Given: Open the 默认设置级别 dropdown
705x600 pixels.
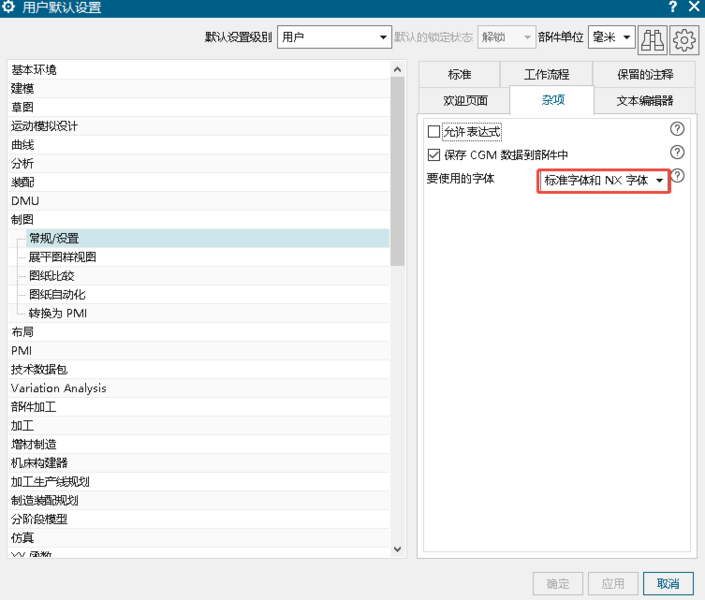Looking at the screenshot, I should 334,37.
